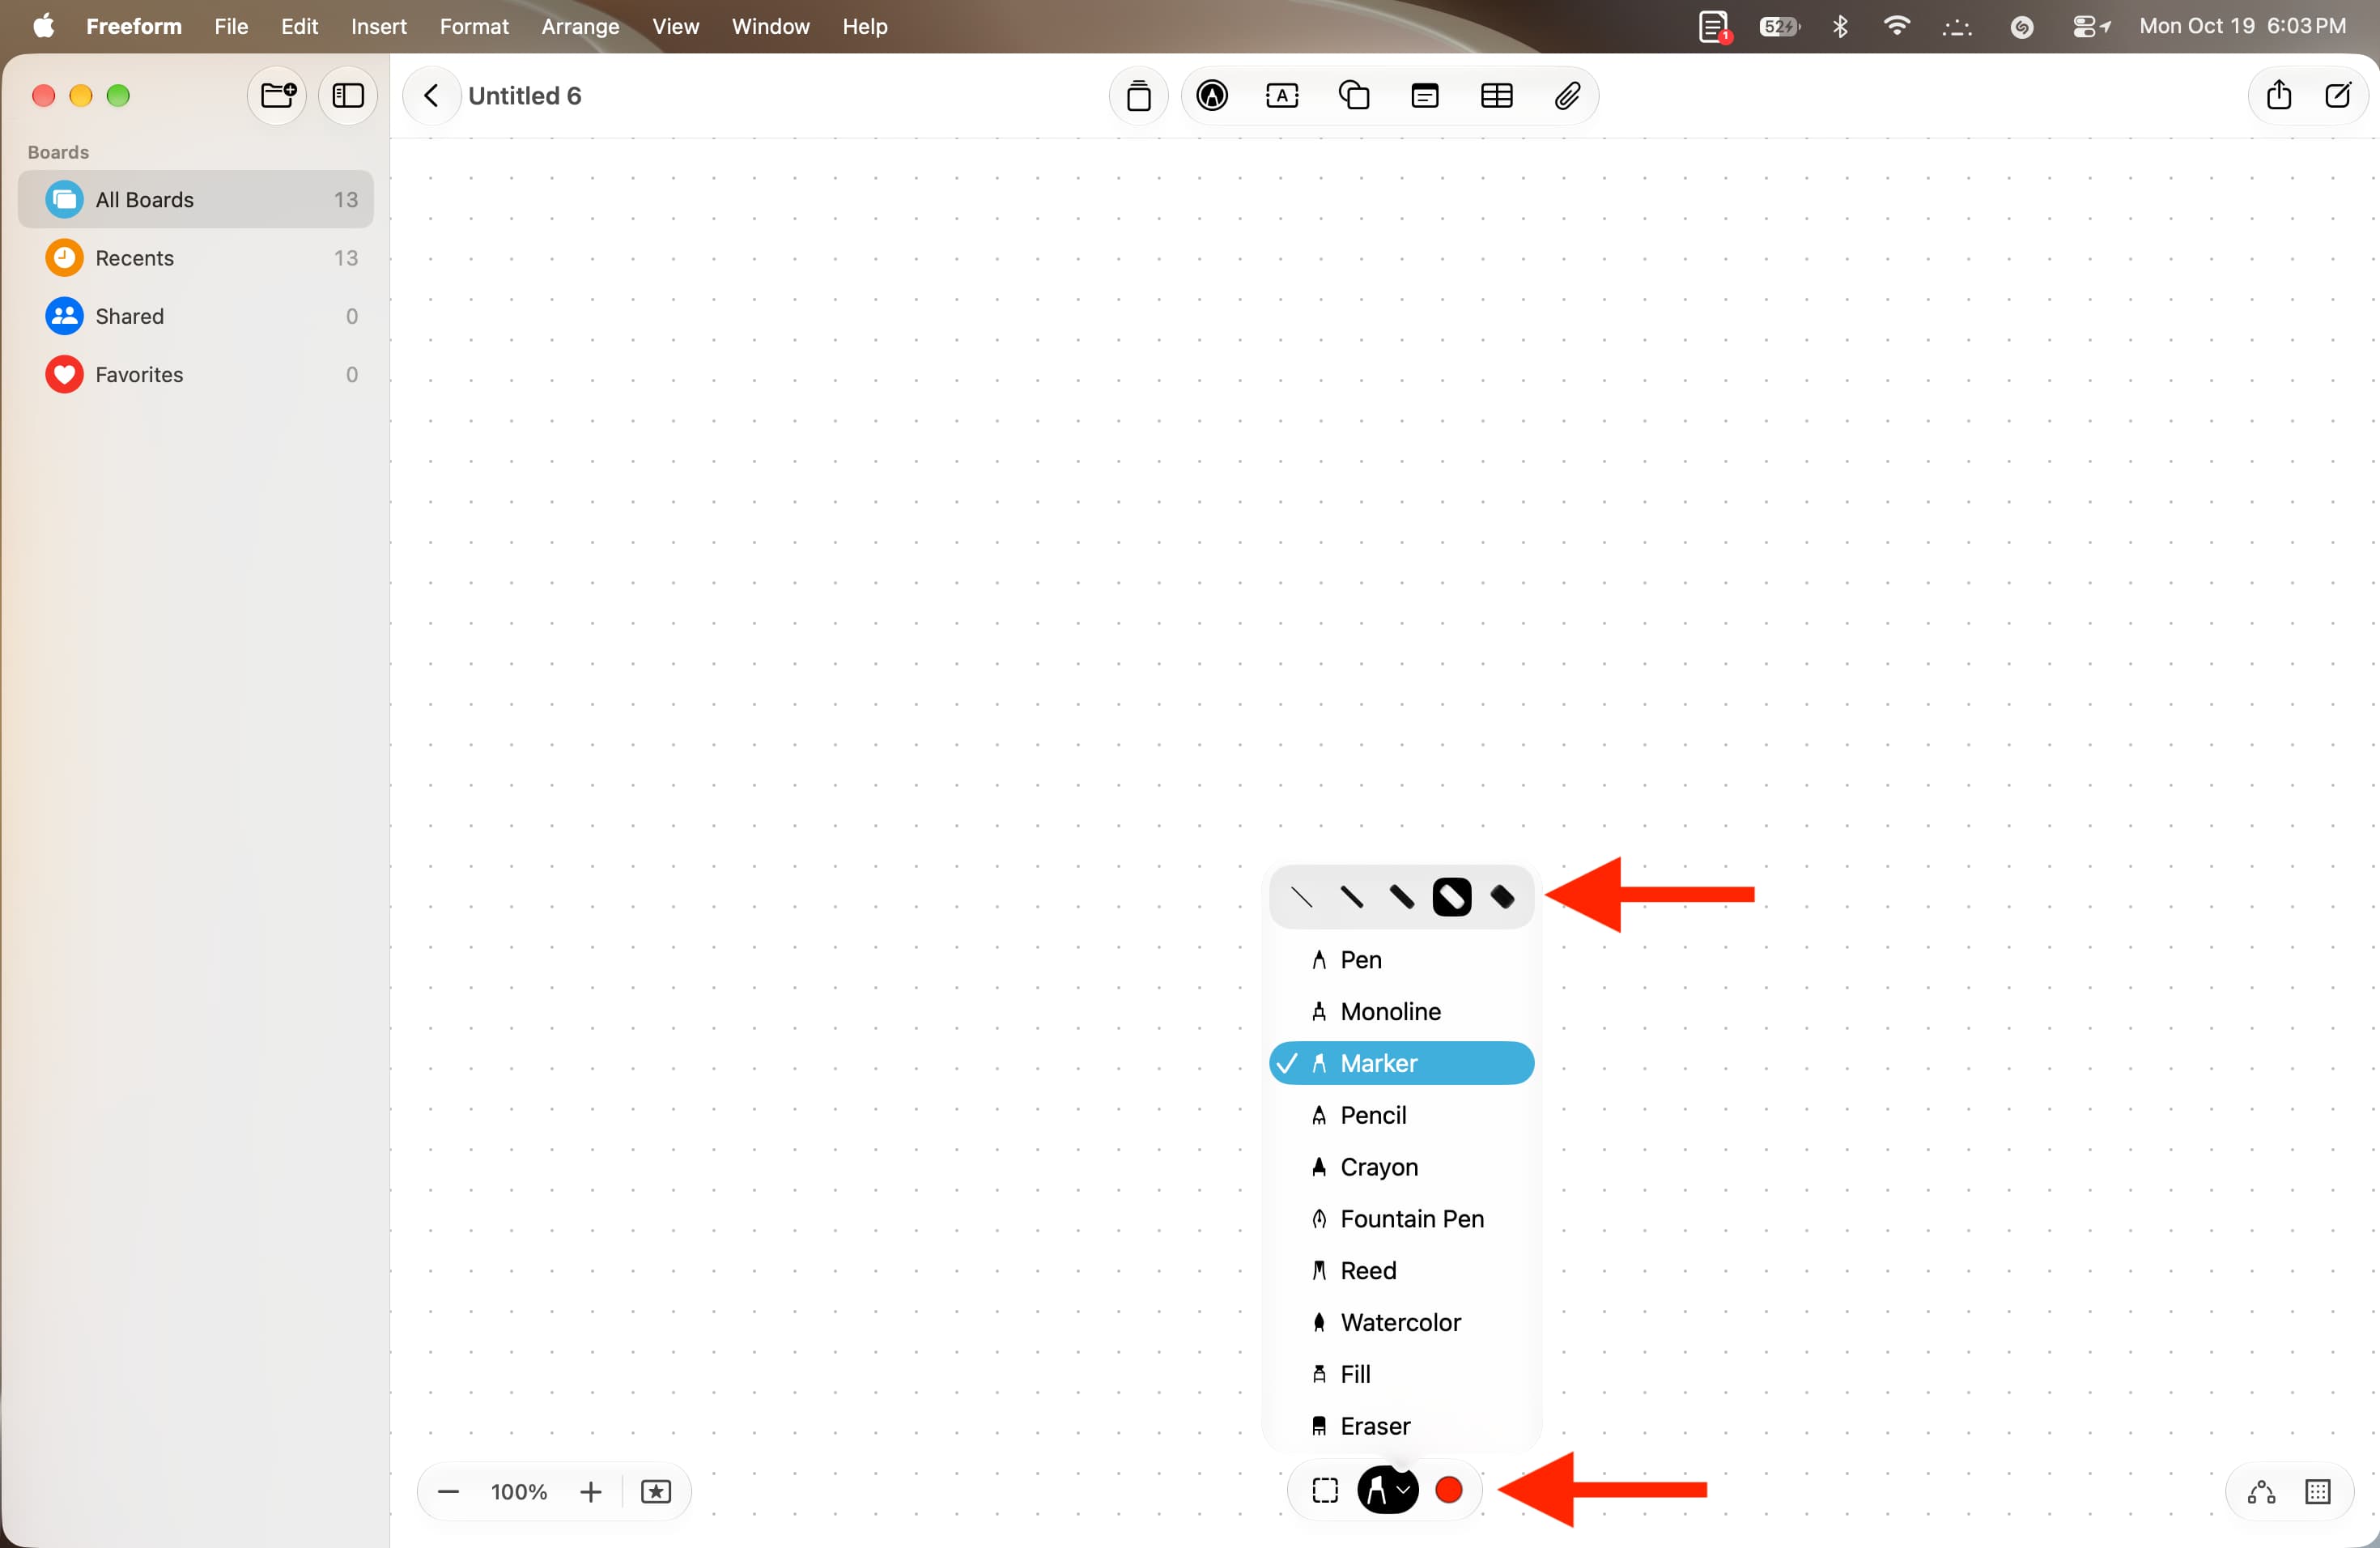2380x1548 pixels.
Task: Open the Format menu
Action: click(x=474, y=27)
